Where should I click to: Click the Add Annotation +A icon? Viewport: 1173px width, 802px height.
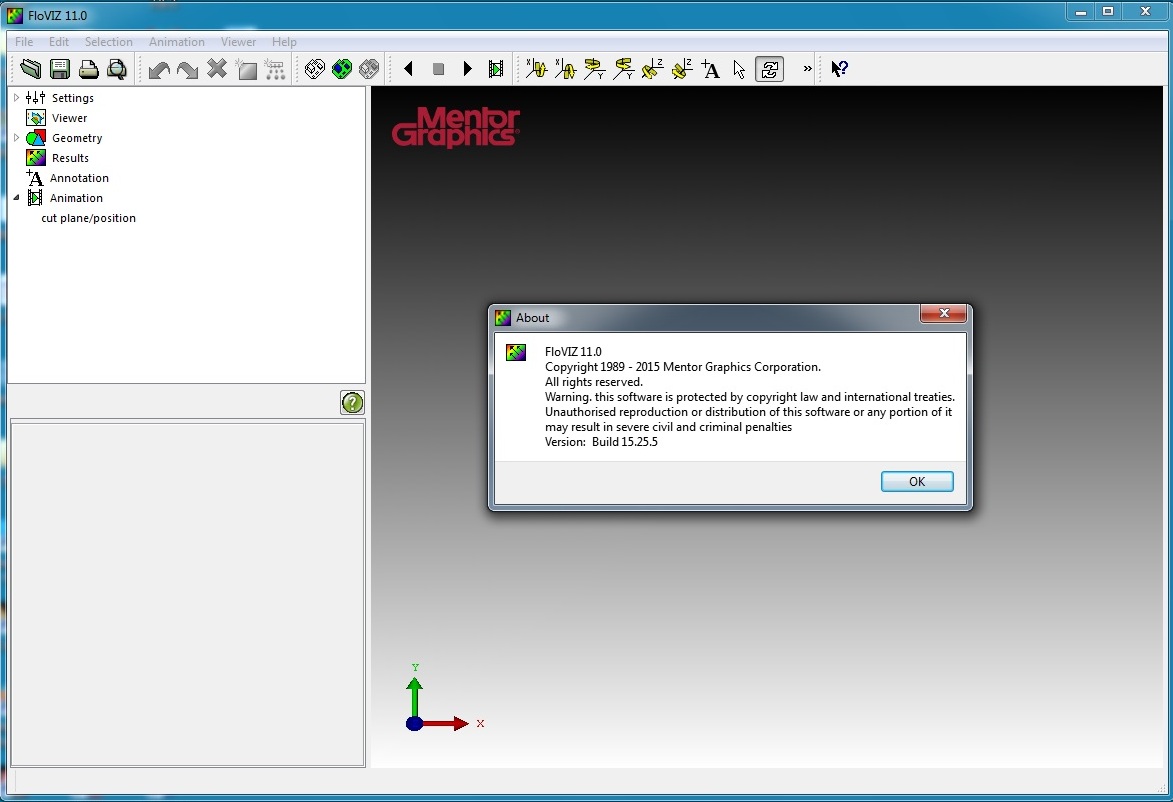[x=711, y=70]
